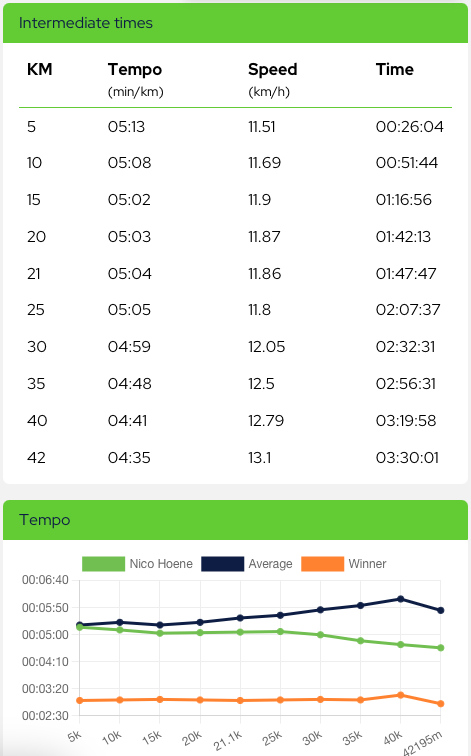The image size is (471, 756).
Task: Click the KM column header
Action: tap(40, 69)
